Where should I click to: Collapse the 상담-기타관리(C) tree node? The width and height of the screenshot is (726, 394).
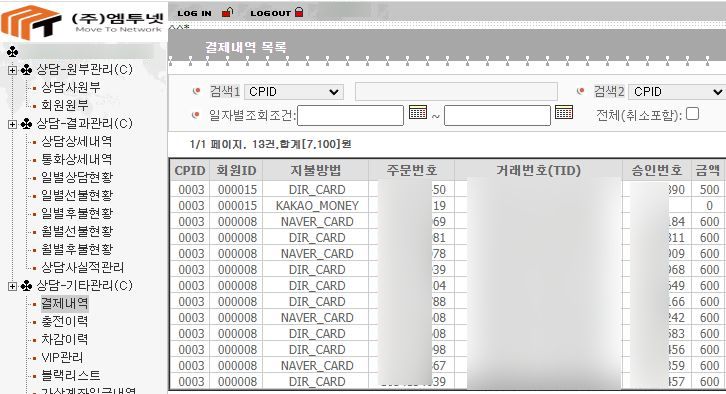tap(13, 286)
